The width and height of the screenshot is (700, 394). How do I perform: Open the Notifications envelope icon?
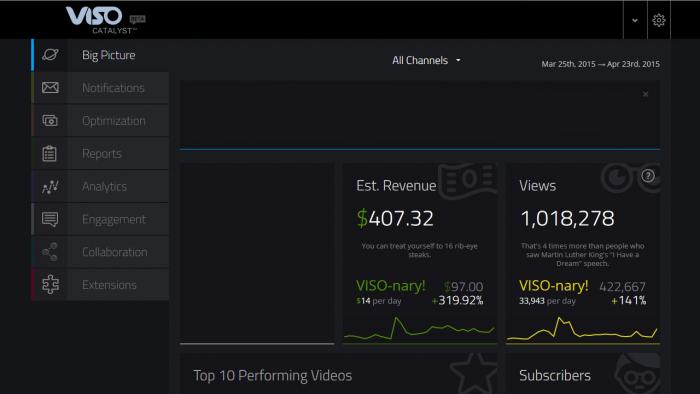click(x=50, y=87)
